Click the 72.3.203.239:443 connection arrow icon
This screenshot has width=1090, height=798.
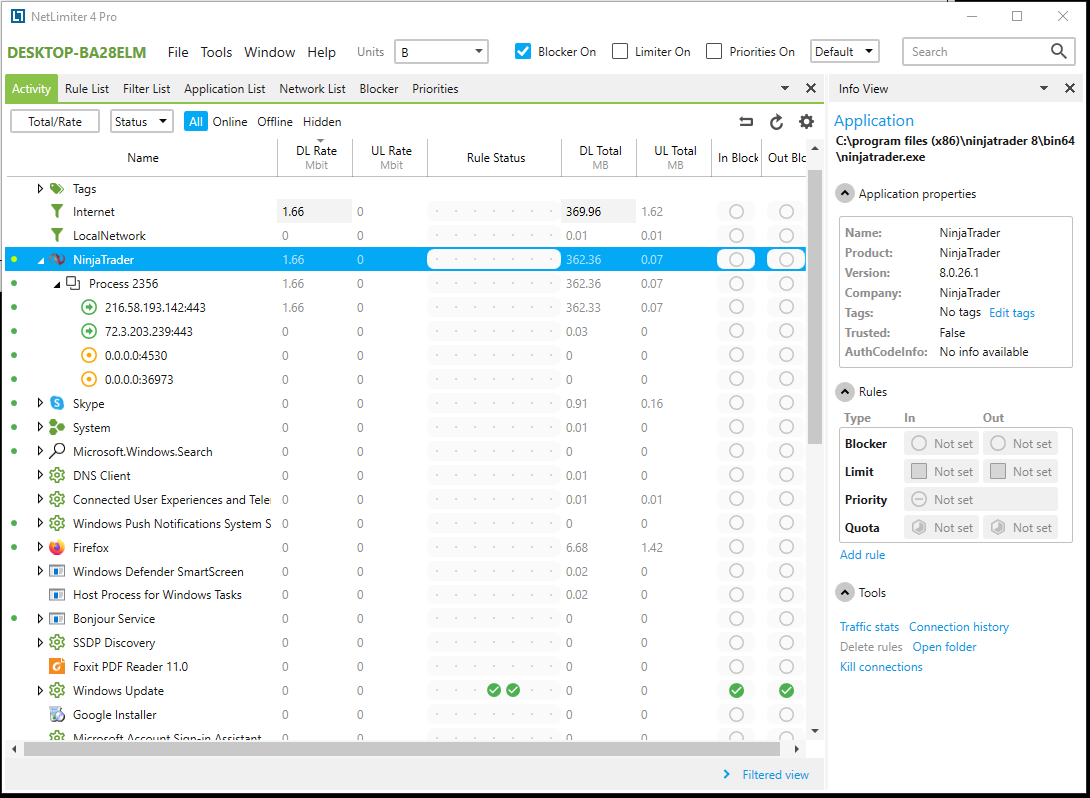(x=89, y=331)
